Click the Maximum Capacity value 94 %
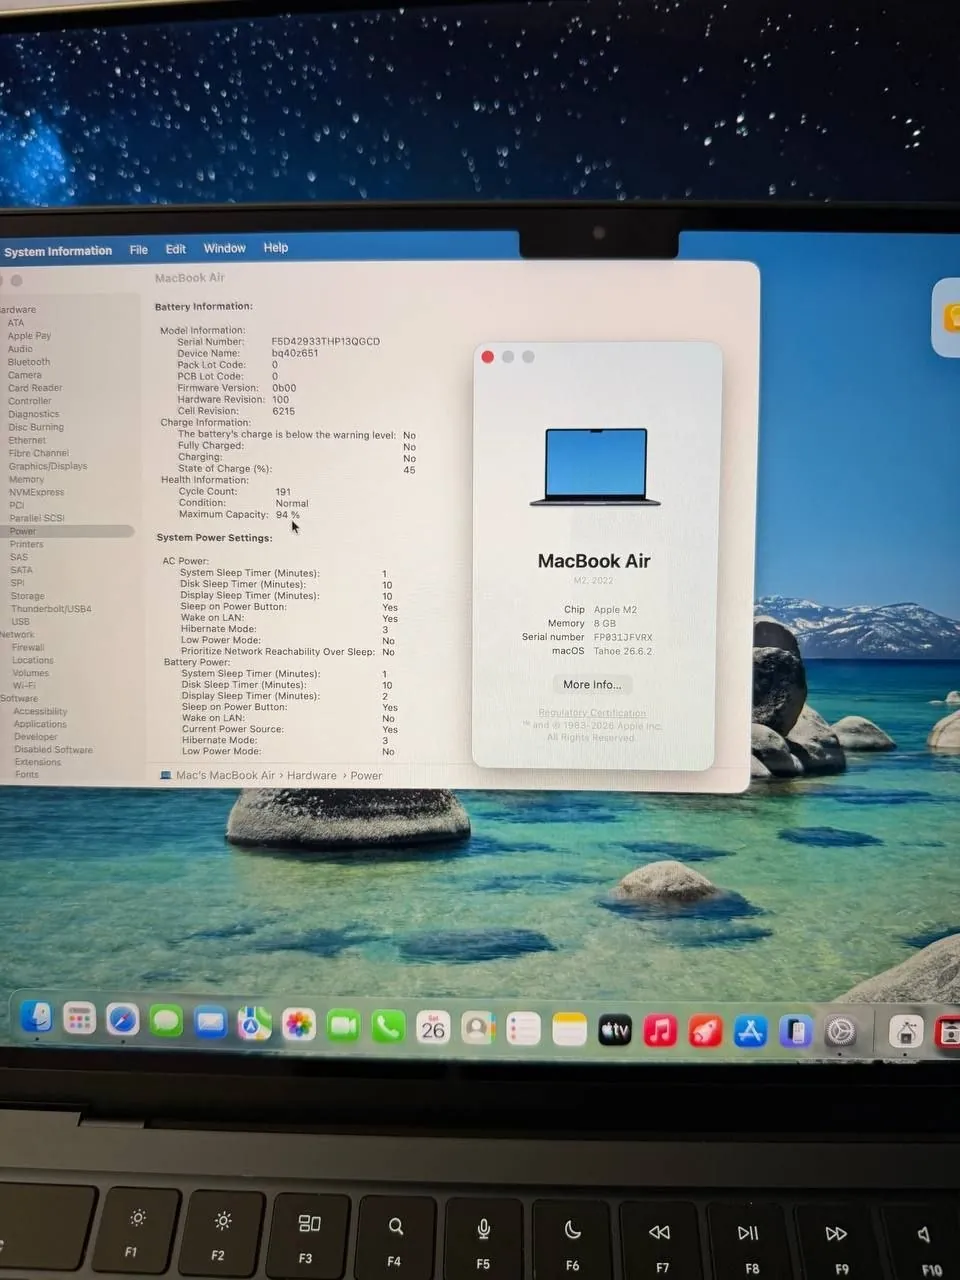 pos(288,515)
